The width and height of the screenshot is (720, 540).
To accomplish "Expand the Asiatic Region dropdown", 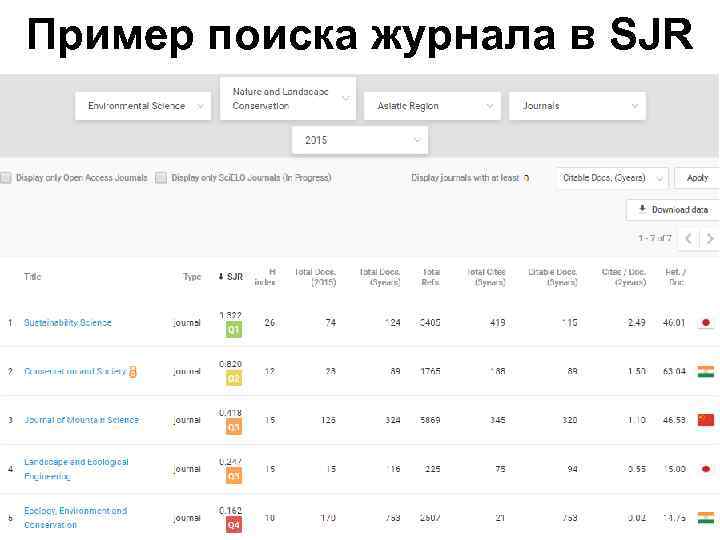I will tap(432, 106).
